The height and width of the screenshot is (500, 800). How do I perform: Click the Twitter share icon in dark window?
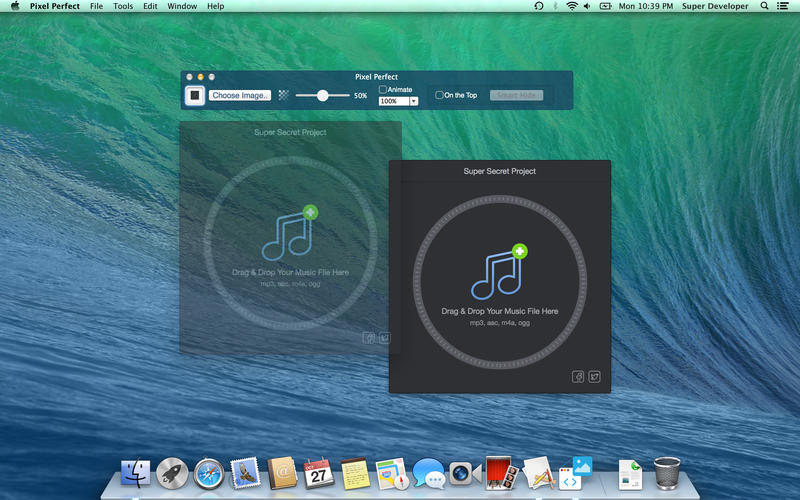595,377
